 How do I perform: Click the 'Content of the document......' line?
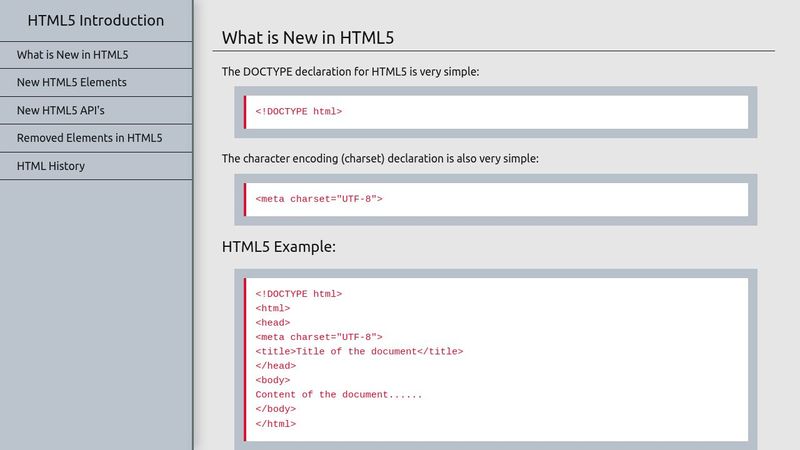(x=339, y=394)
